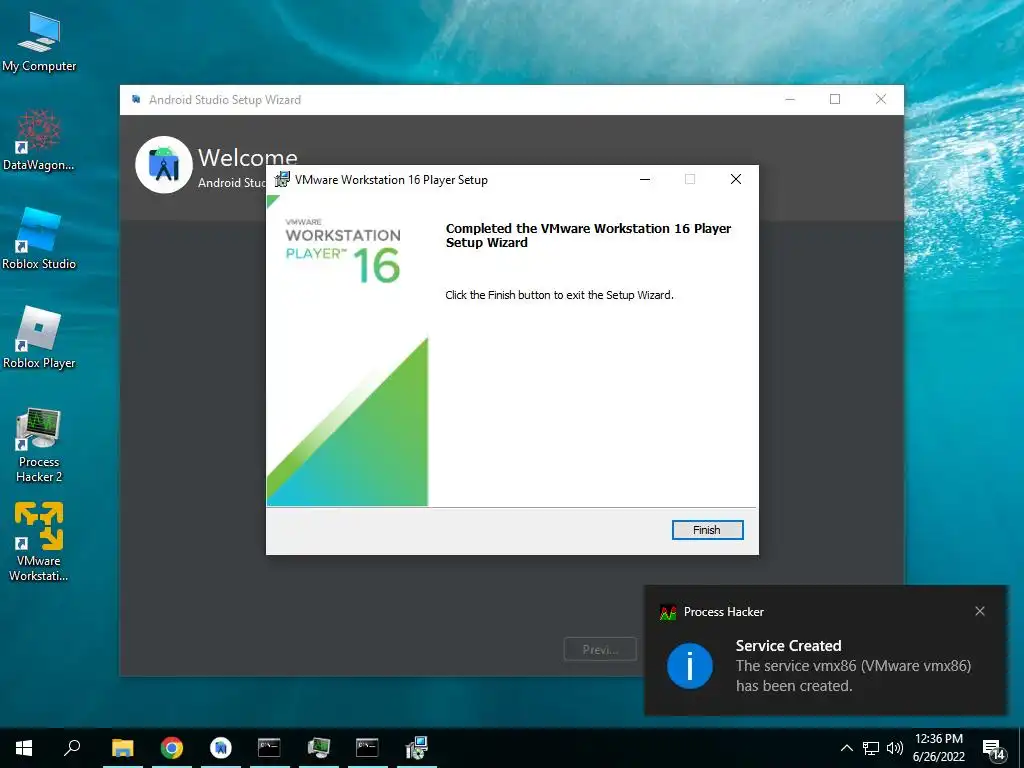Screen dimensions: 1024x768
Task: Click the 'Completed the VMware Workstation 16 Player' heading
Action: pyautogui.click(x=588, y=235)
